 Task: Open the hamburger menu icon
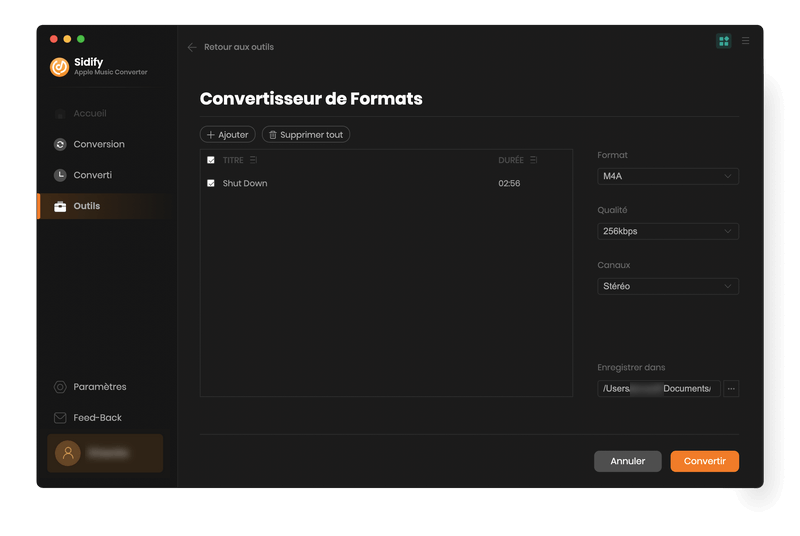[x=745, y=41]
